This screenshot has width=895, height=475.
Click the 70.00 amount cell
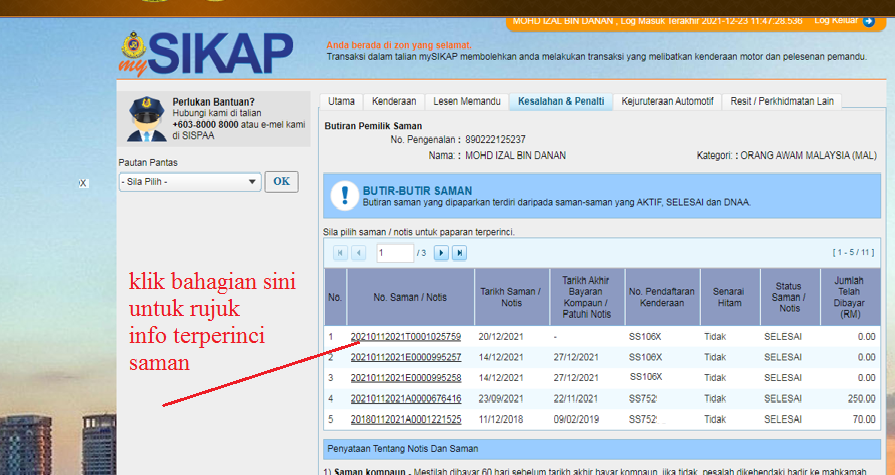pyautogui.click(x=864, y=419)
